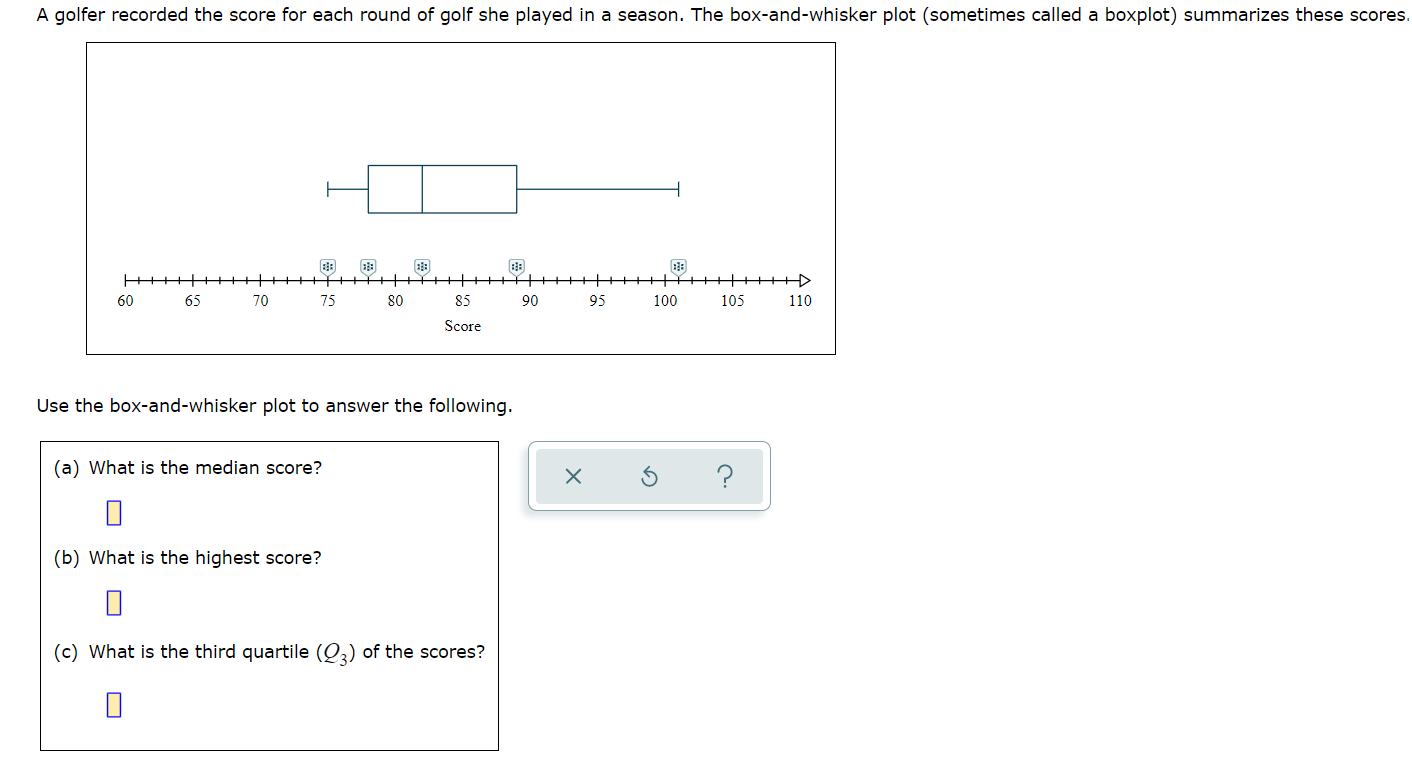Image resolution: width=1412 pixels, height=776 pixels.
Task: Select the pin marker above score 75
Action: [x=327, y=266]
